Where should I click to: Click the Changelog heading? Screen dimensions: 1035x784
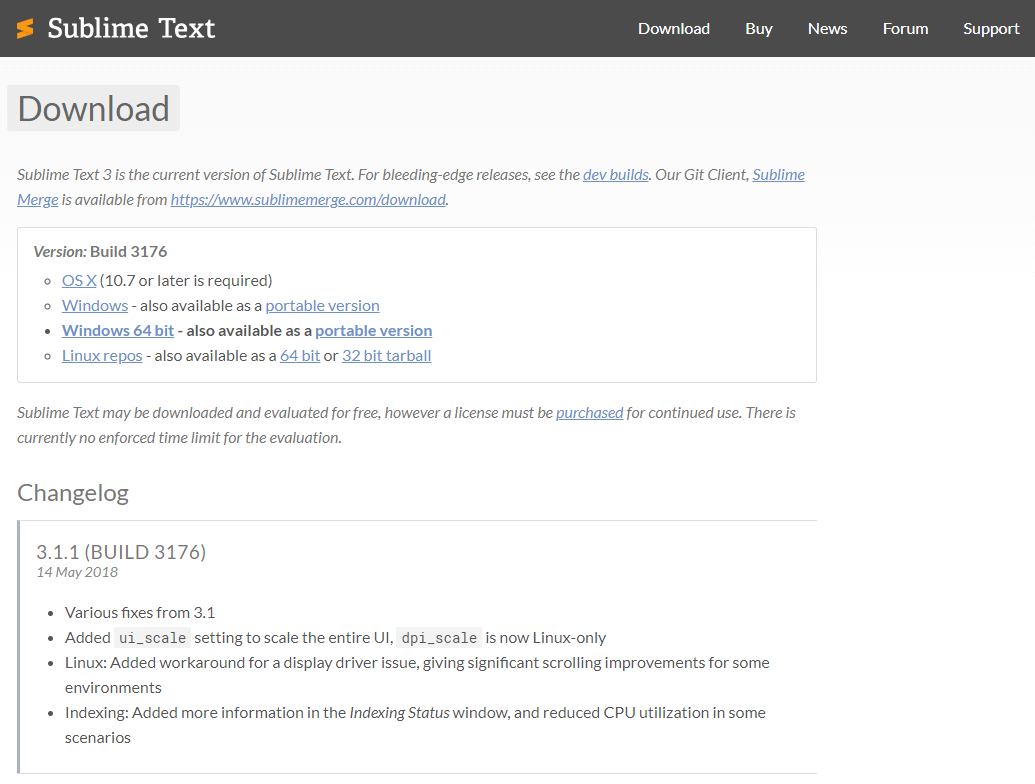click(x=73, y=493)
